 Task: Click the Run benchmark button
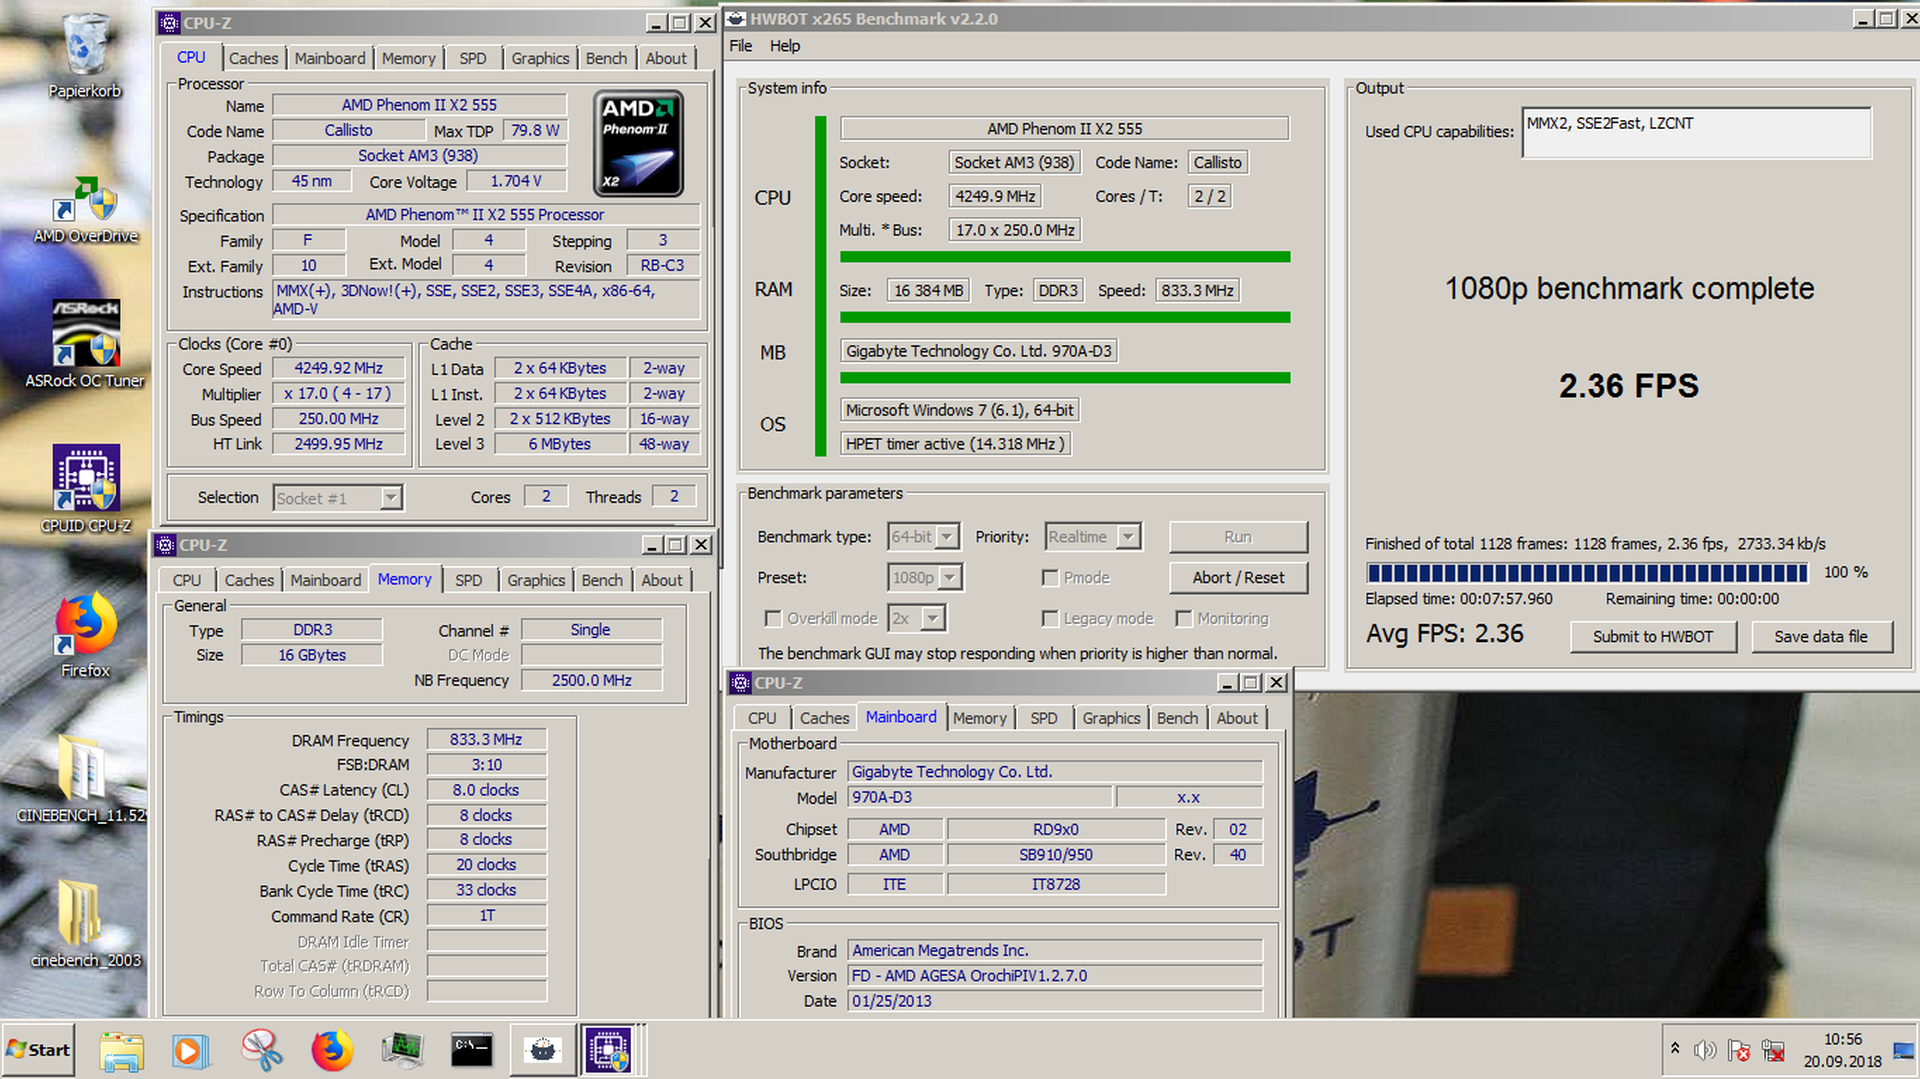pyautogui.click(x=1238, y=537)
